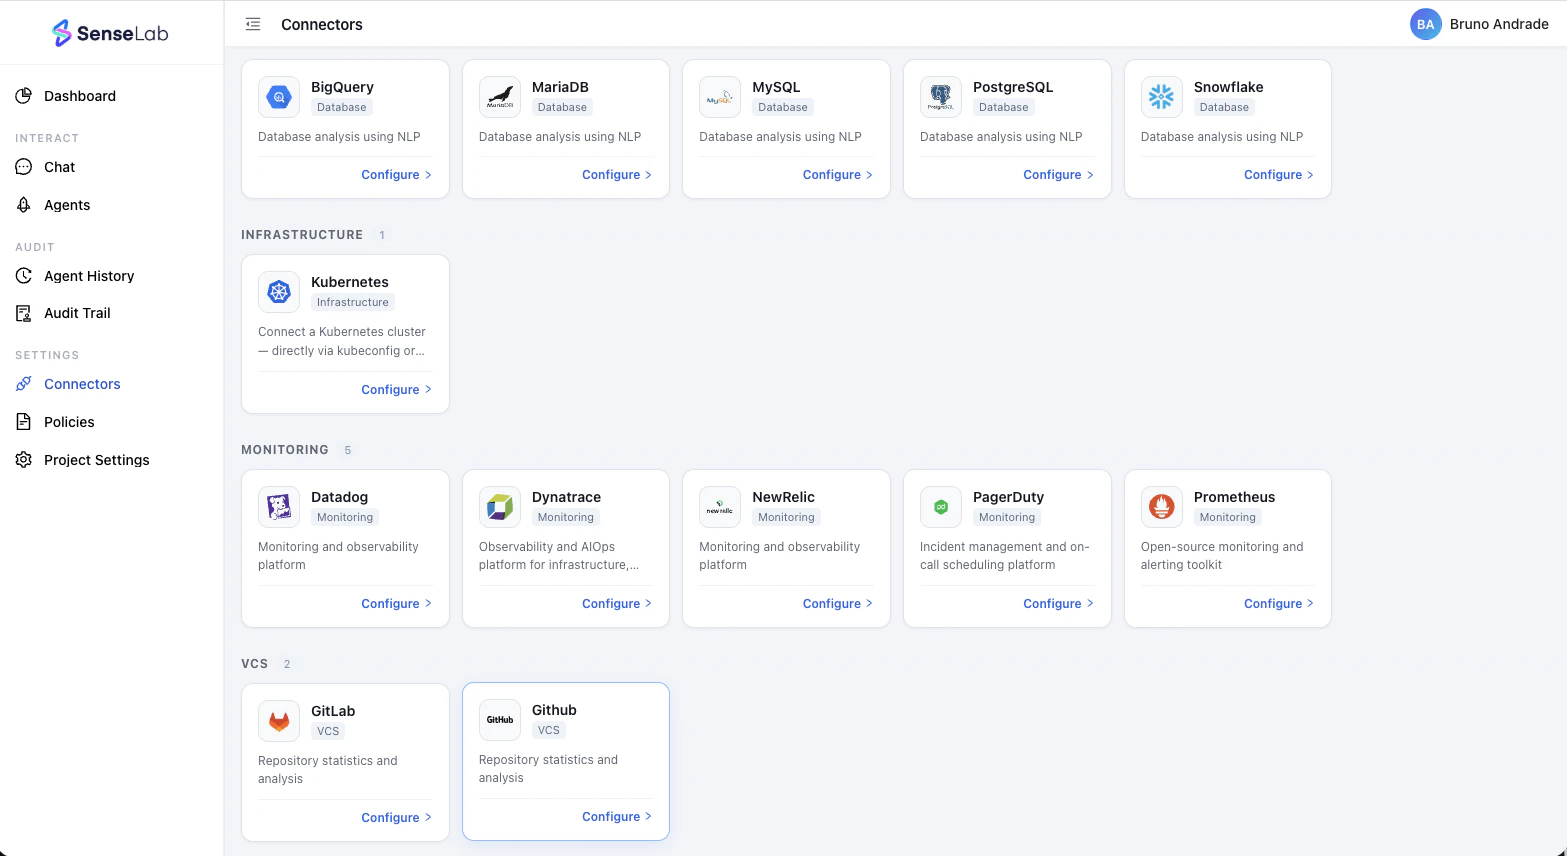This screenshot has width=1567, height=856.
Task: Click the Infrastructure tag under Kubernetes
Action: tap(353, 302)
